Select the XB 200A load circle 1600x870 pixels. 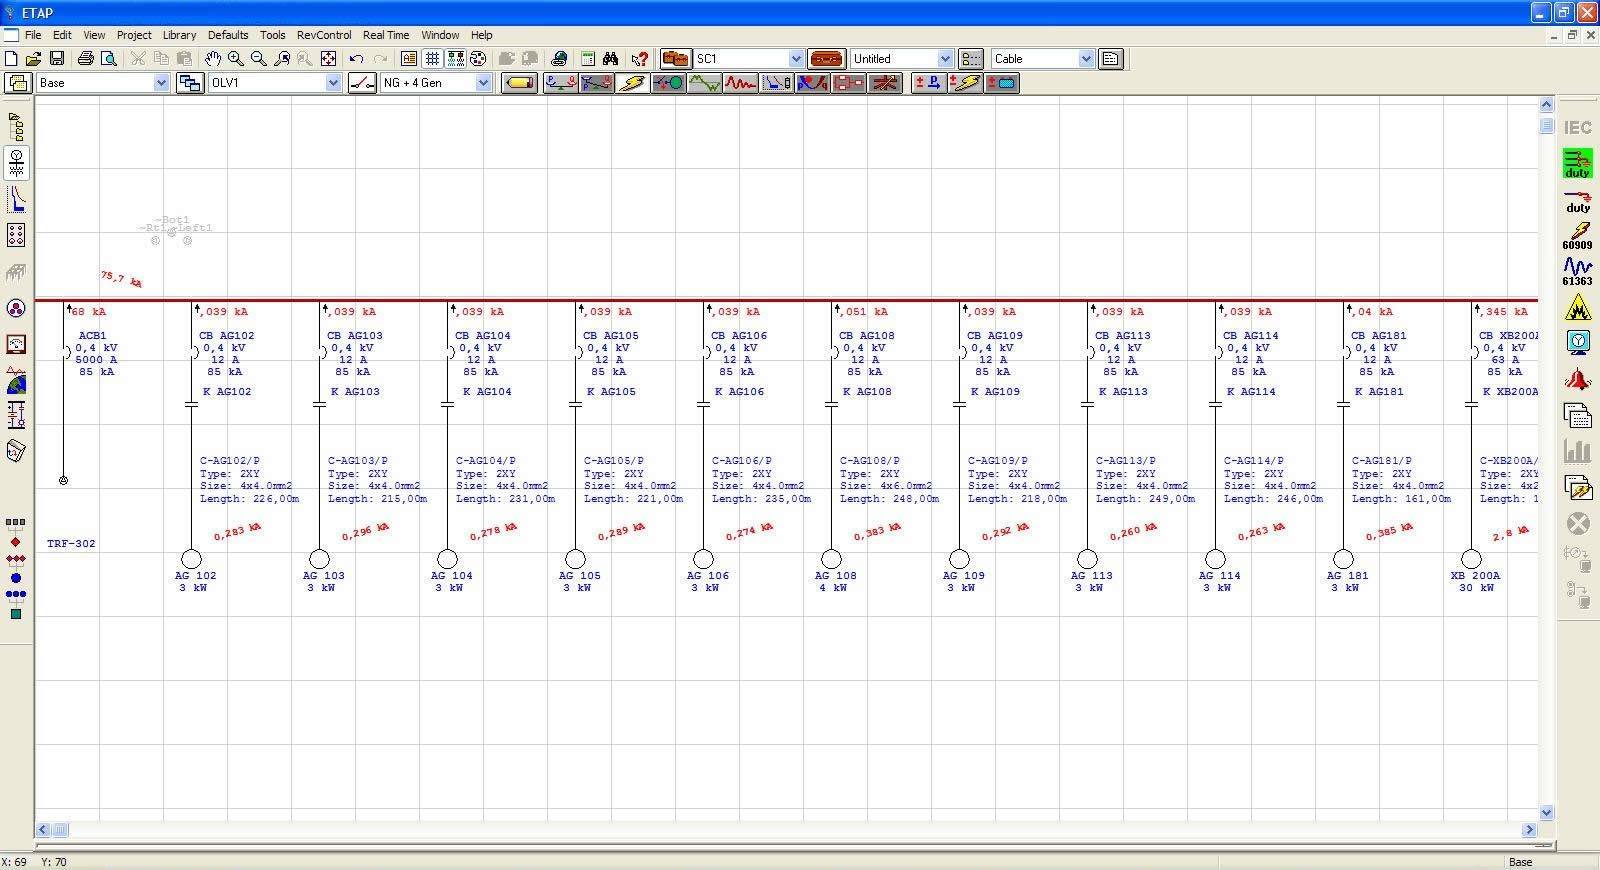point(1471,559)
